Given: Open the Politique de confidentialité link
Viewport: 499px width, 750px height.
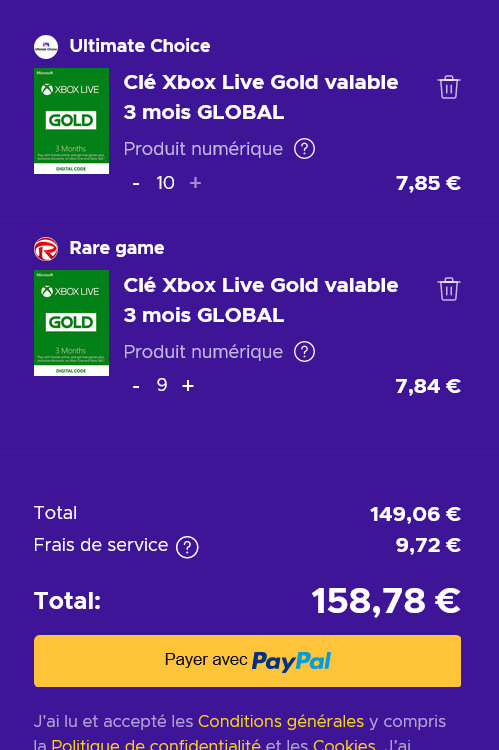Looking at the screenshot, I should click(156, 744).
